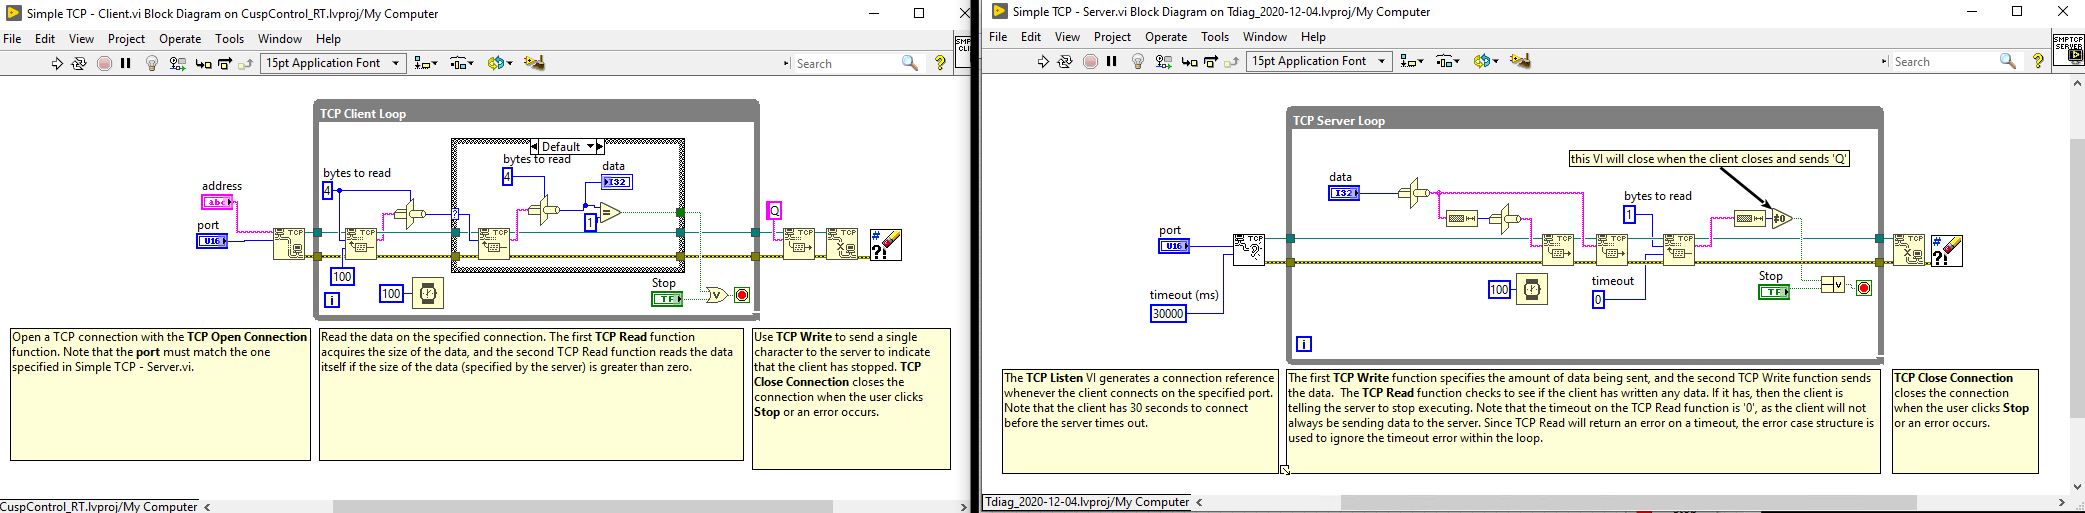Click Abort Execution in the Client toolbar
Viewport: 2085px width, 513px height.
(x=104, y=63)
